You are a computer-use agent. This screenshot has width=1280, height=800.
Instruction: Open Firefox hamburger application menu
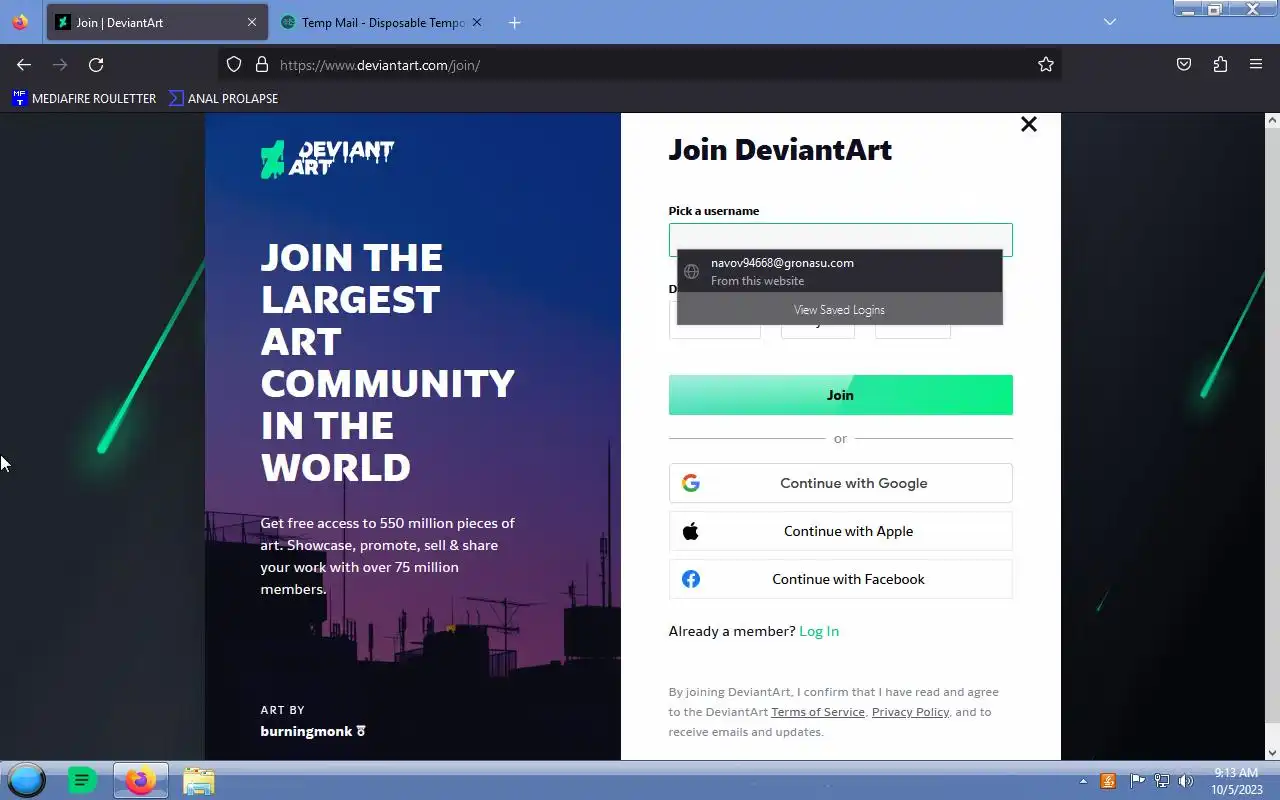(1256, 65)
